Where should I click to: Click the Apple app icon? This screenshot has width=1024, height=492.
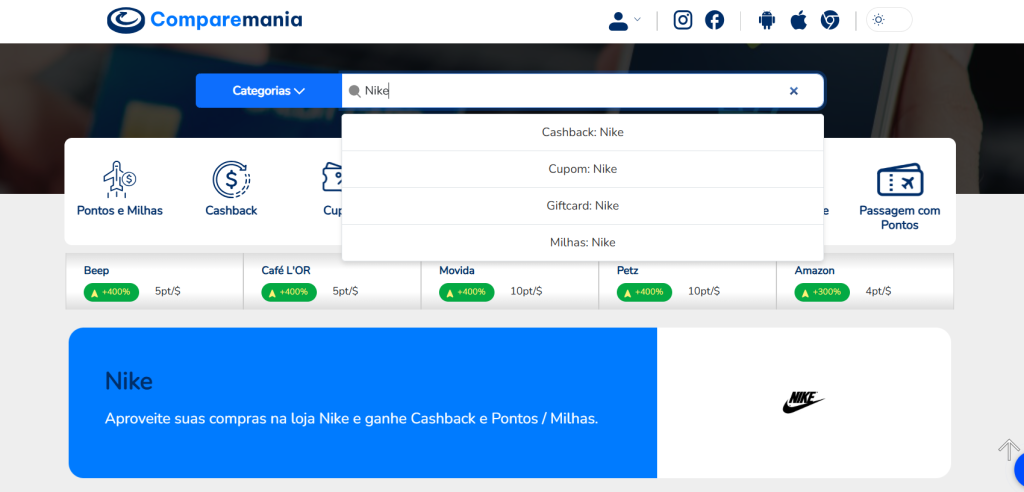[x=798, y=20]
